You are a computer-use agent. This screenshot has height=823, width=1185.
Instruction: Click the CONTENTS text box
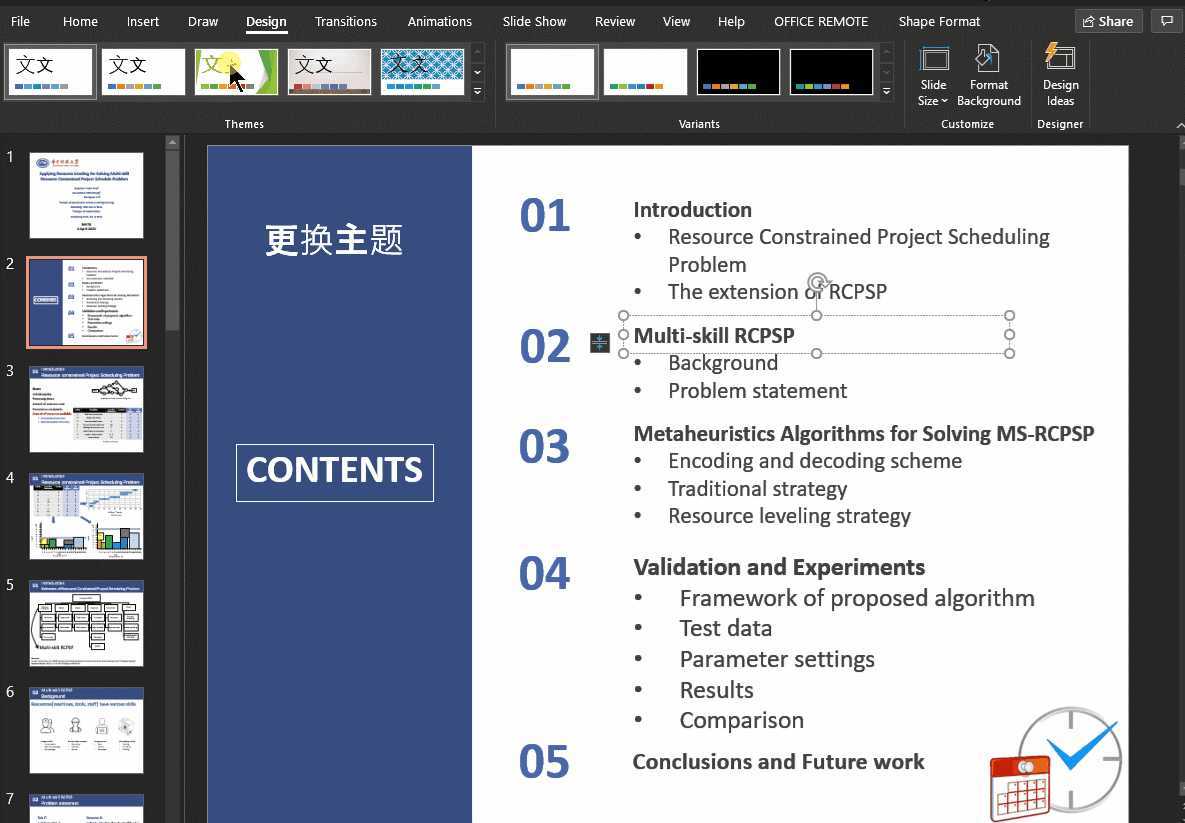[x=335, y=472]
